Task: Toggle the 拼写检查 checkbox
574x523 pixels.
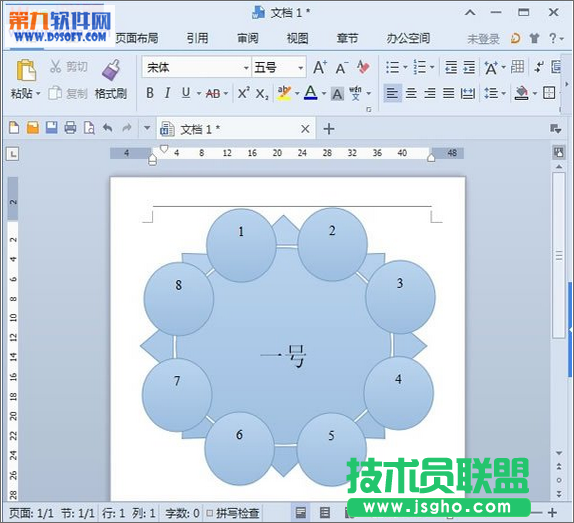Action: pos(209,513)
